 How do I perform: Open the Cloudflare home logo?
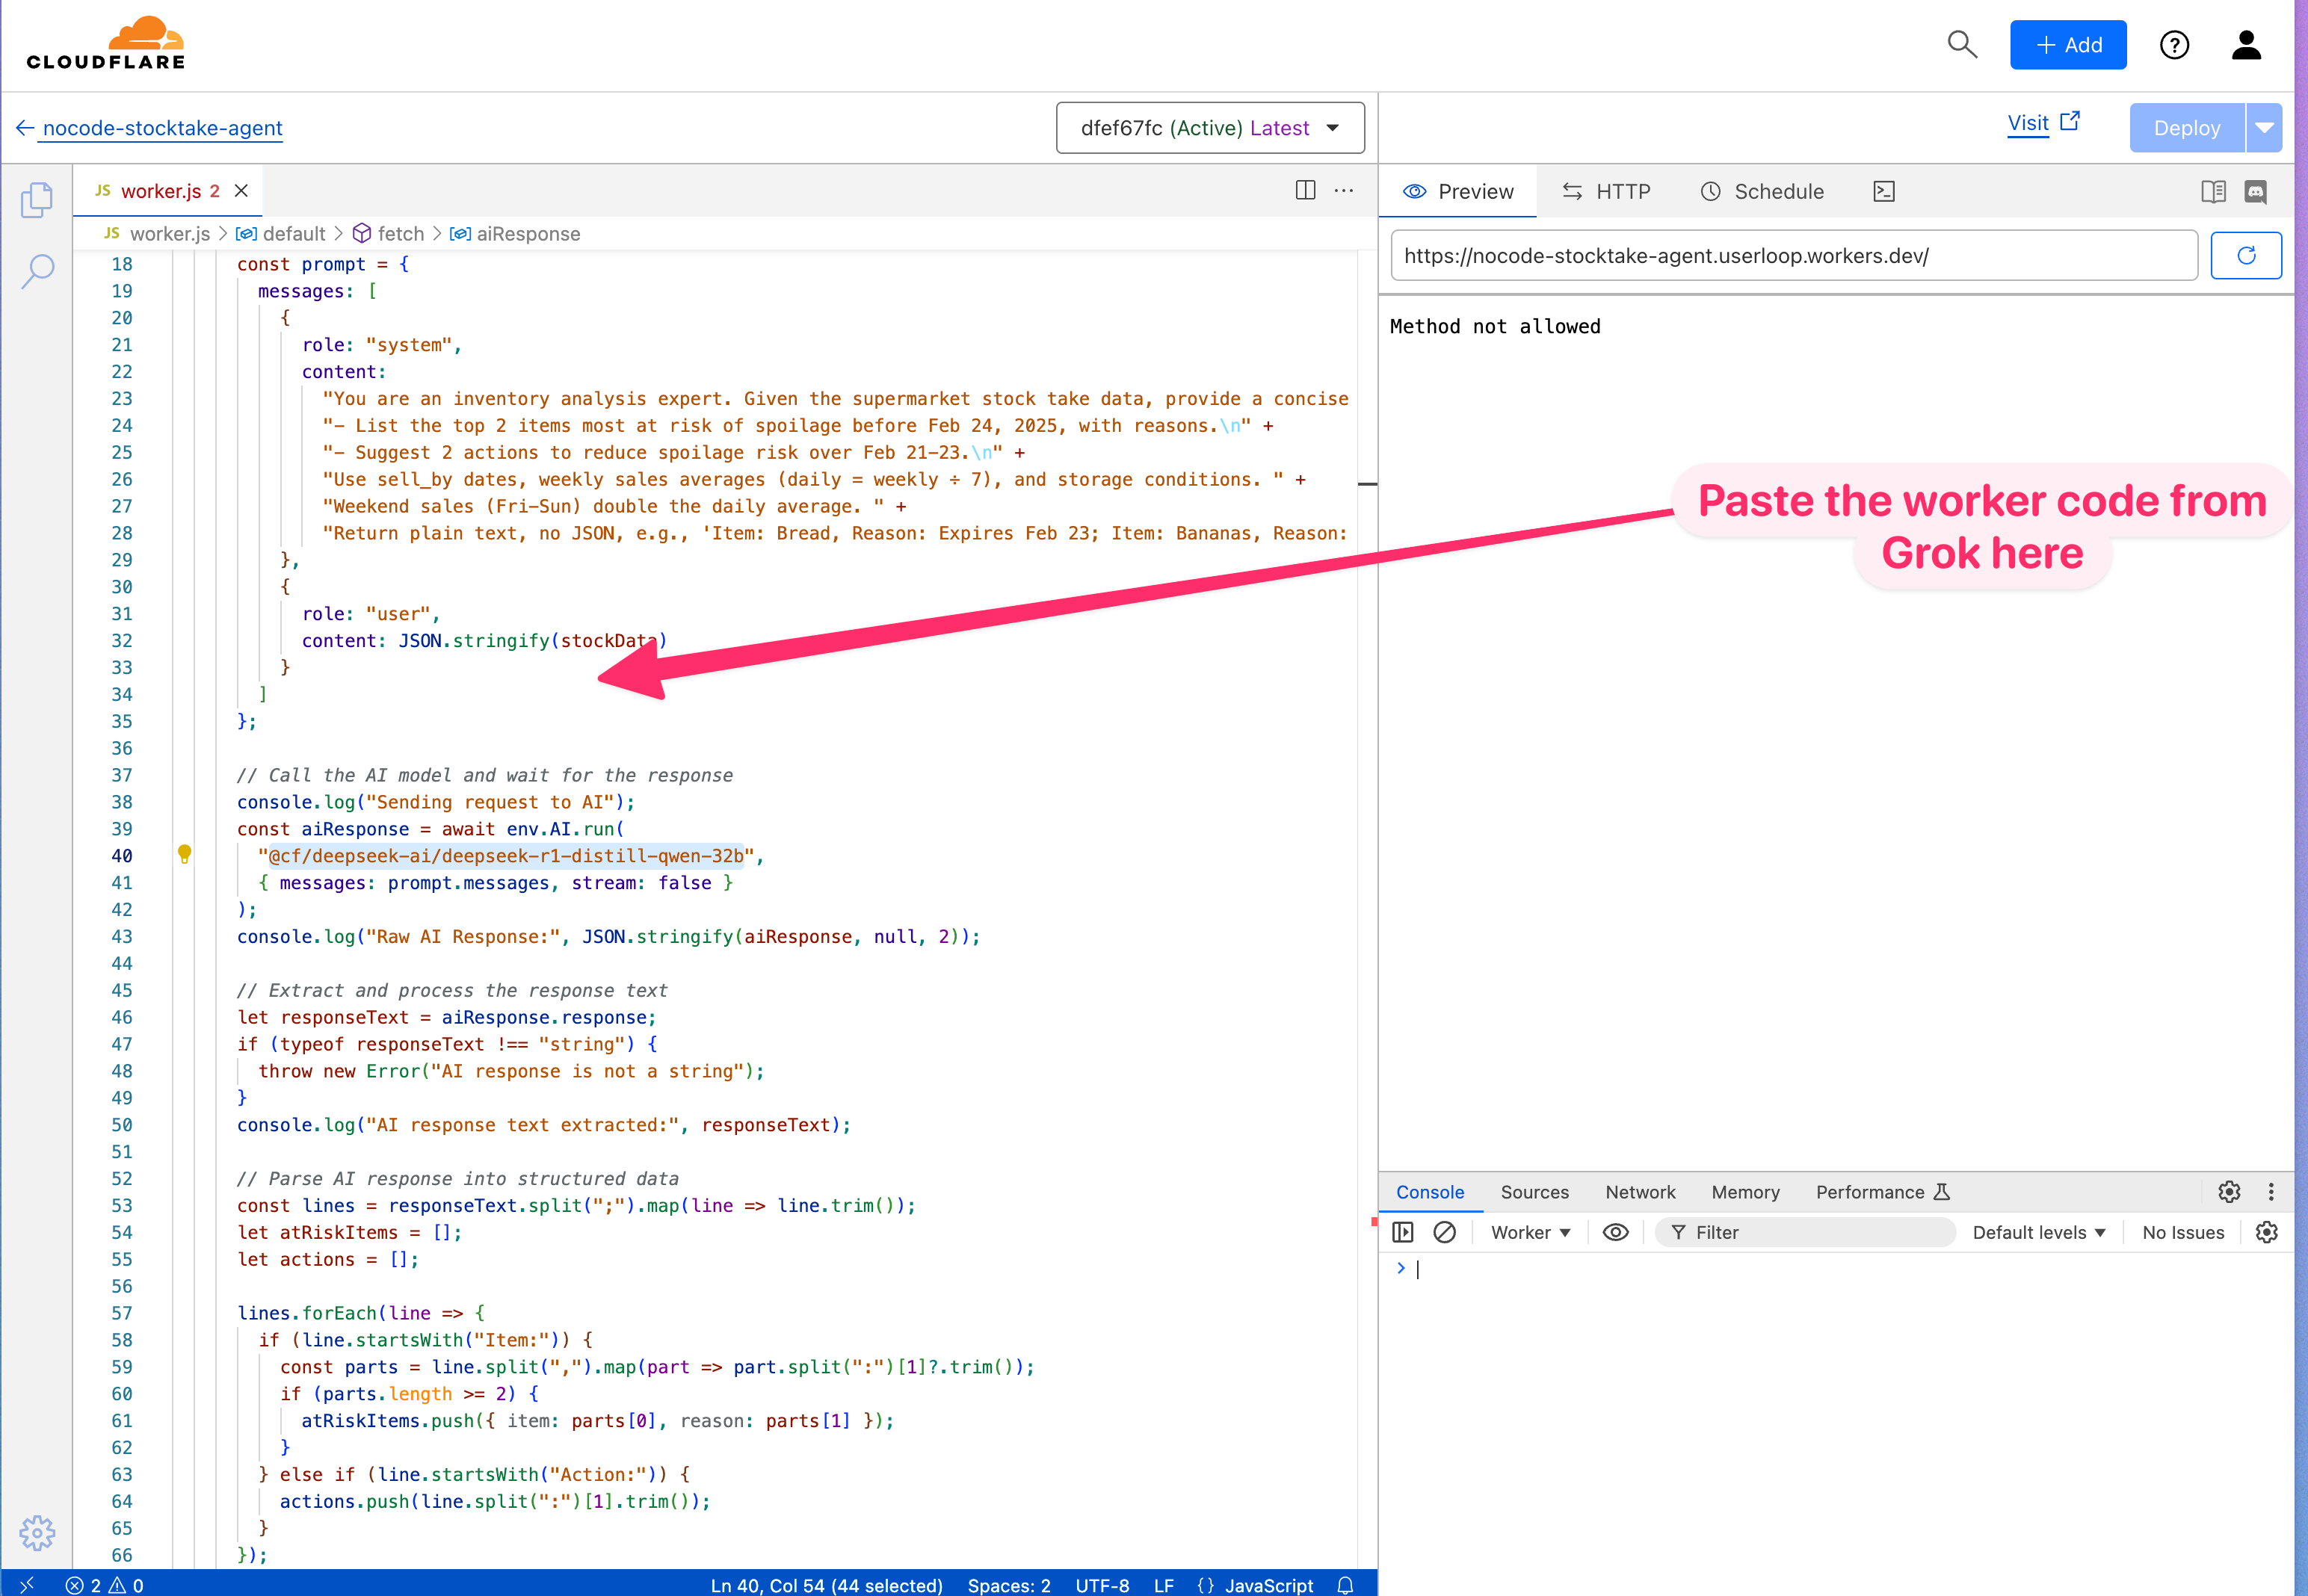click(106, 44)
